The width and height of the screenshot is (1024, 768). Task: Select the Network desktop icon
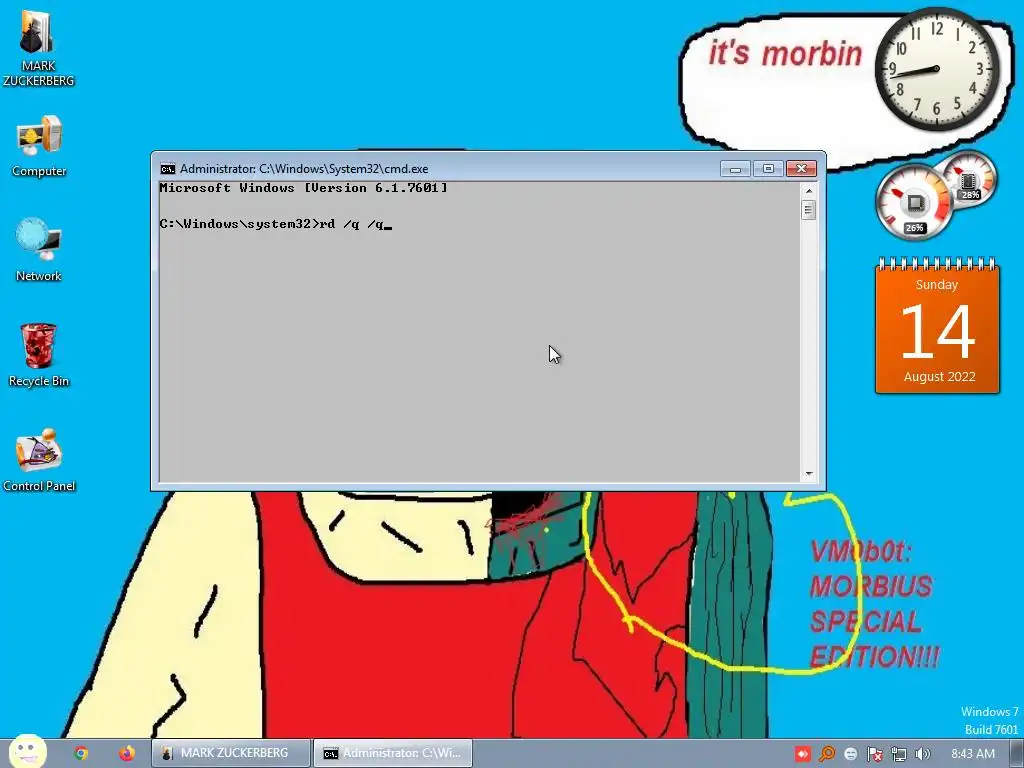(39, 250)
